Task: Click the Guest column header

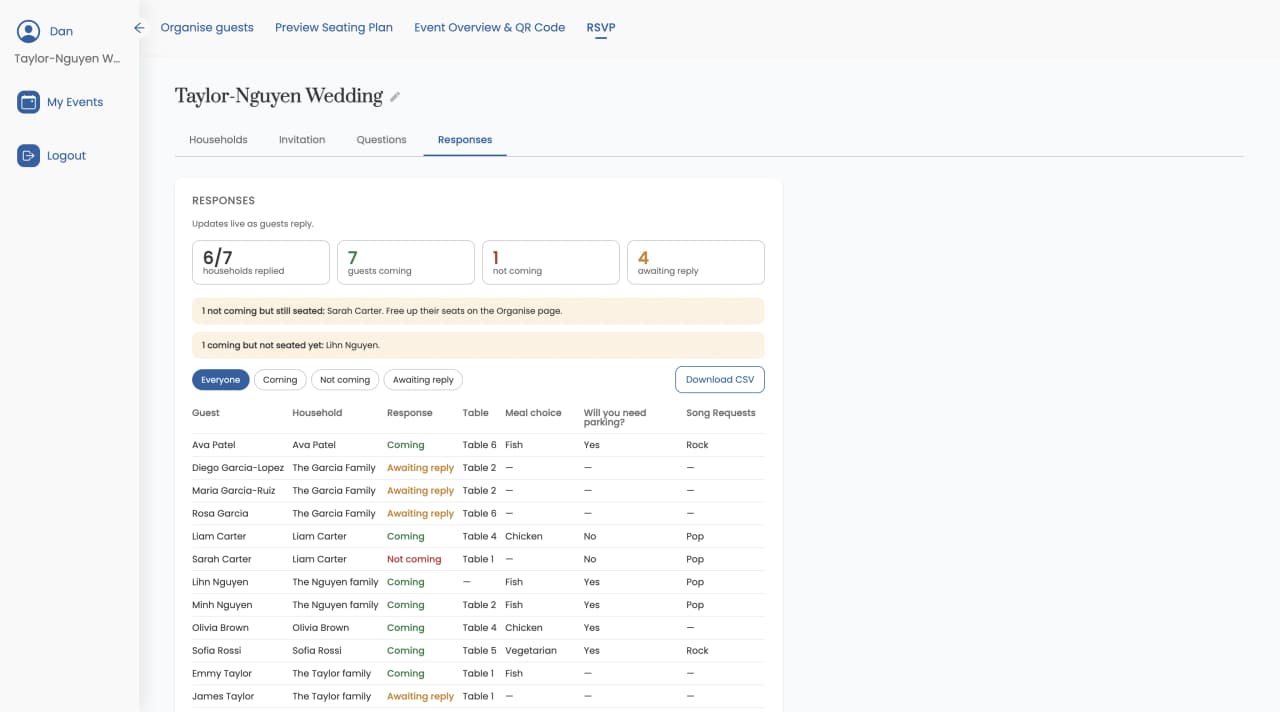Action: pyautogui.click(x=206, y=413)
